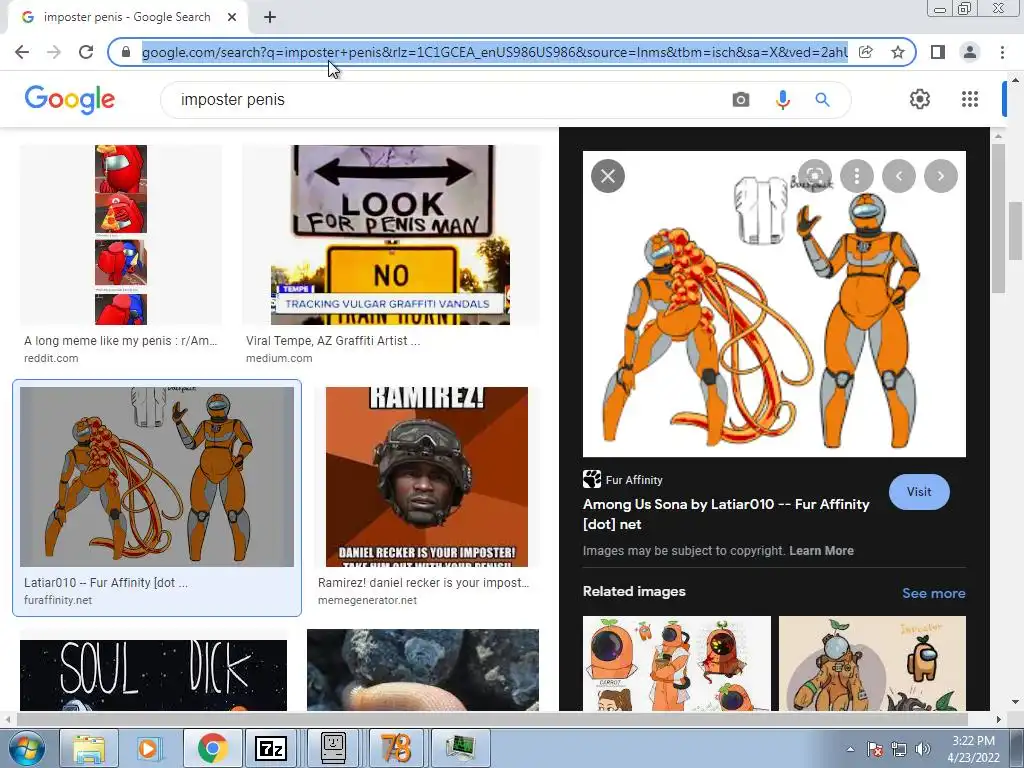Open the Ramirez soldier meme thumbnail

click(427, 477)
